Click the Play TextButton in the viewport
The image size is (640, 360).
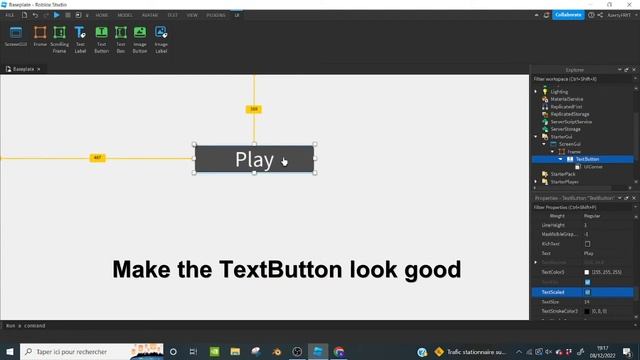[x=254, y=159]
